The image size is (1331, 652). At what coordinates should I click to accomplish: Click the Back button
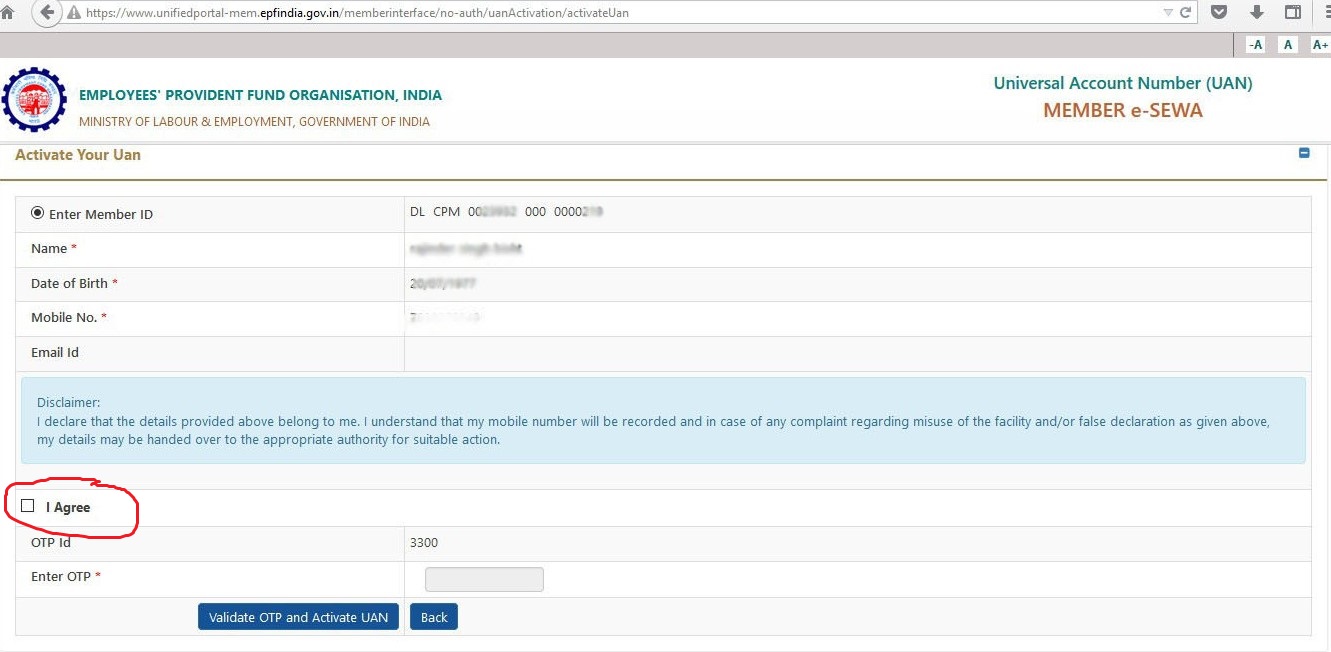click(434, 617)
